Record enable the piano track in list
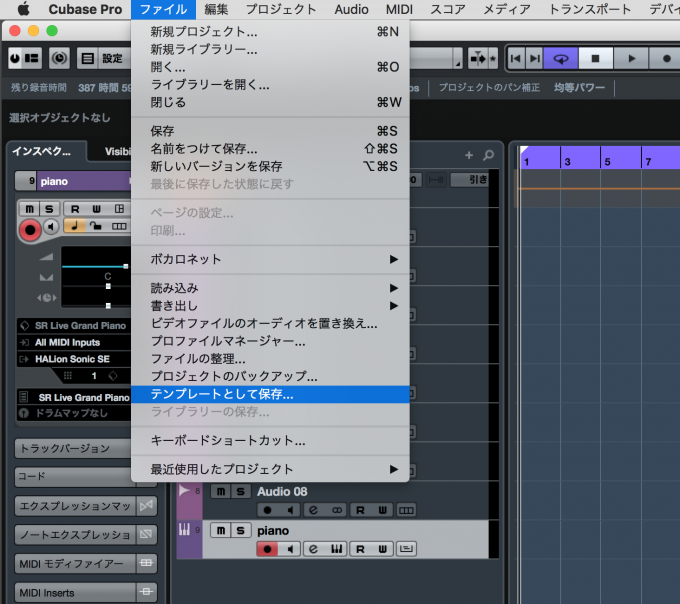 click(268, 549)
